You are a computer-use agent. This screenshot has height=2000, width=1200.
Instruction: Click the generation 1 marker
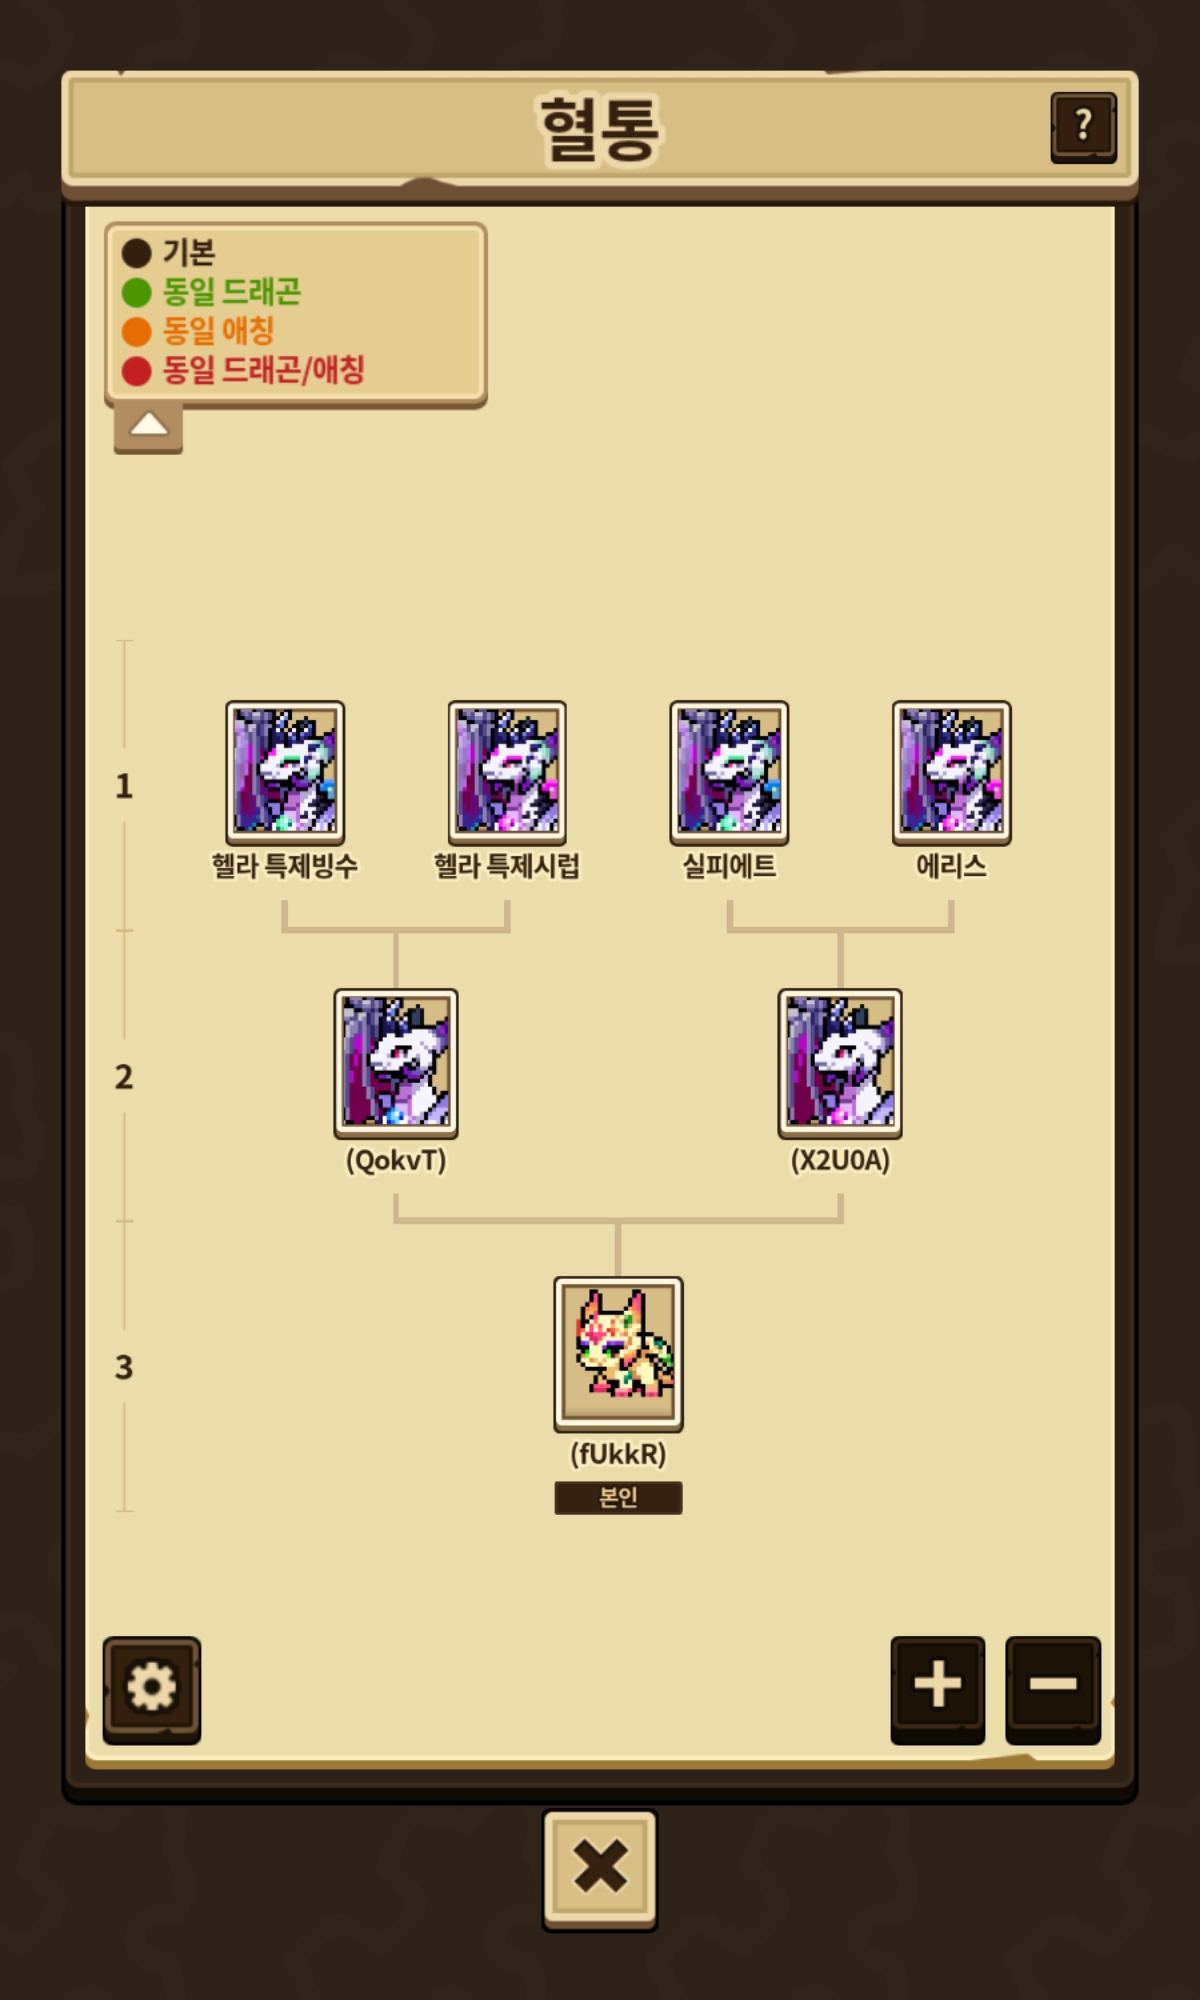point(124,786)
